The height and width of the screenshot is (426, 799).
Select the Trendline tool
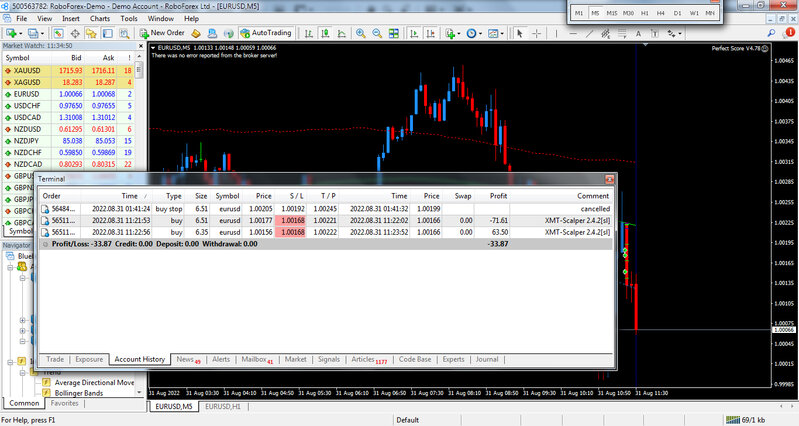(590, 33)
